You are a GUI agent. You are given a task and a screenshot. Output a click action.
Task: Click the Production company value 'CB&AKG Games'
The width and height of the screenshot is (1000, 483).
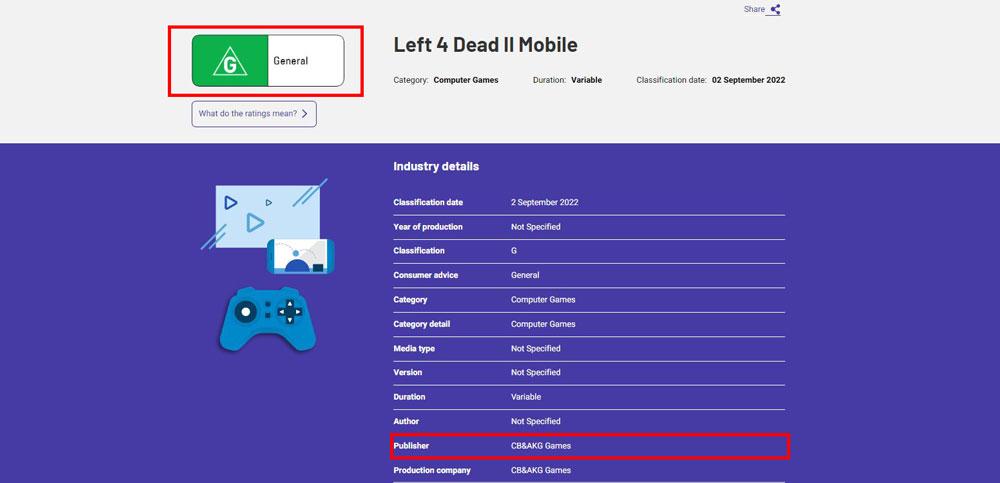pyautogui.click(x=541, y=470)
